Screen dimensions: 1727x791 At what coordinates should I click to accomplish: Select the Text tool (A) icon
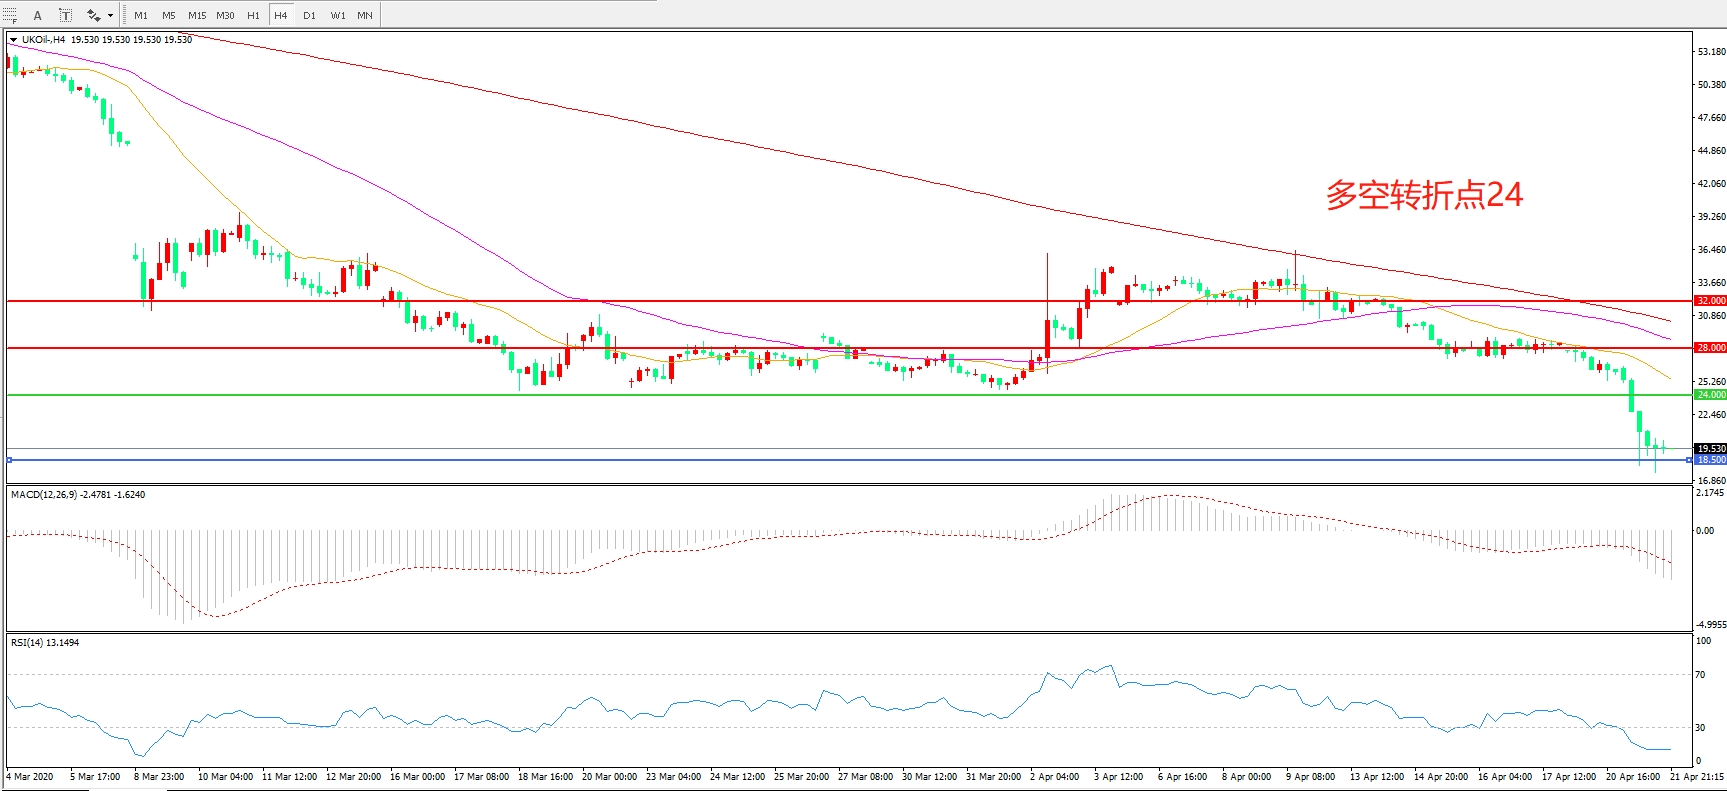[x=38, y=15]
